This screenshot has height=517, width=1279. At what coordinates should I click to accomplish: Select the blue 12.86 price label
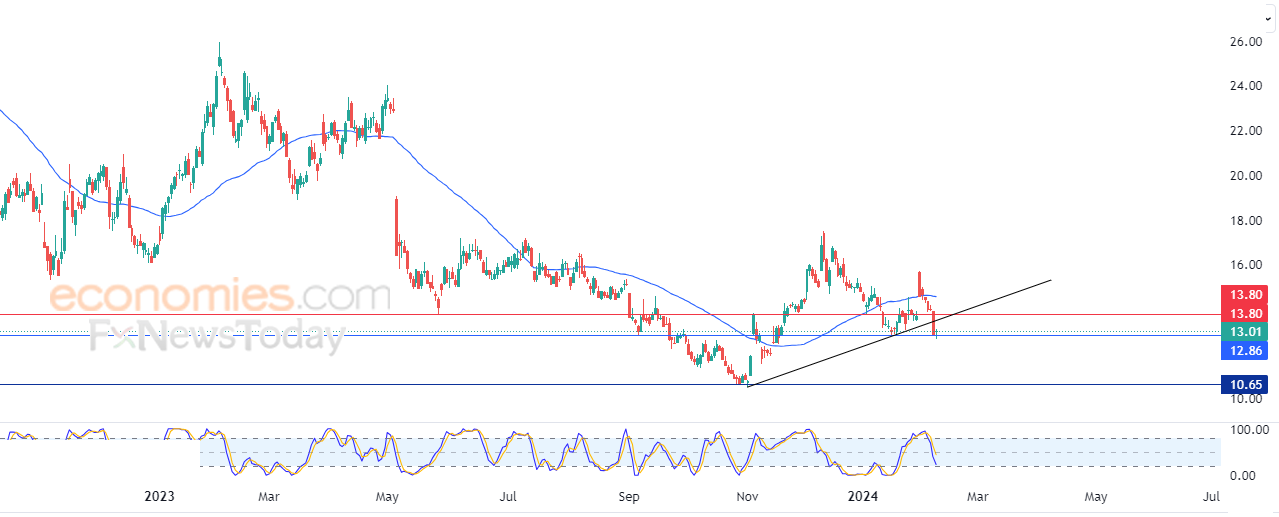point(1244,350)
